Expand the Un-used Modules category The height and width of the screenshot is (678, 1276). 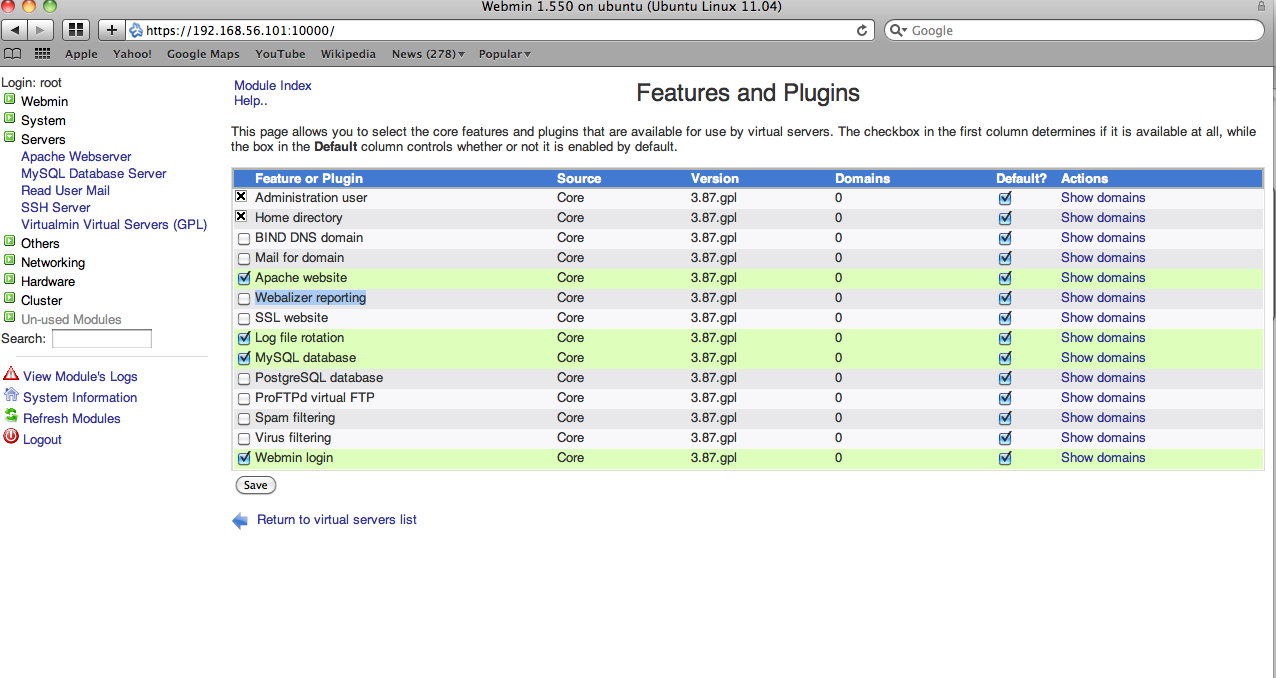9,318
